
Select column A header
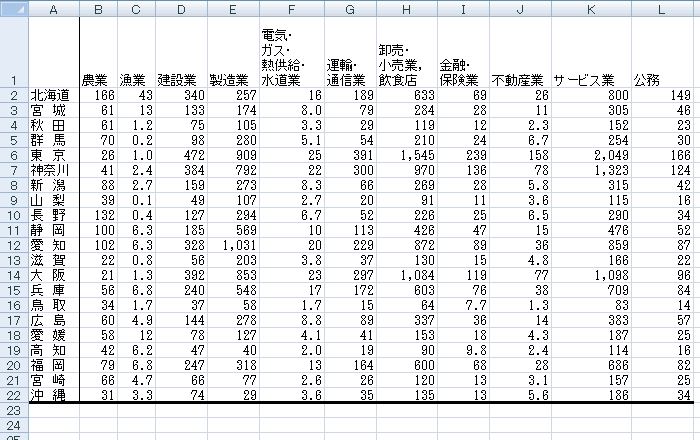(54, 9)
